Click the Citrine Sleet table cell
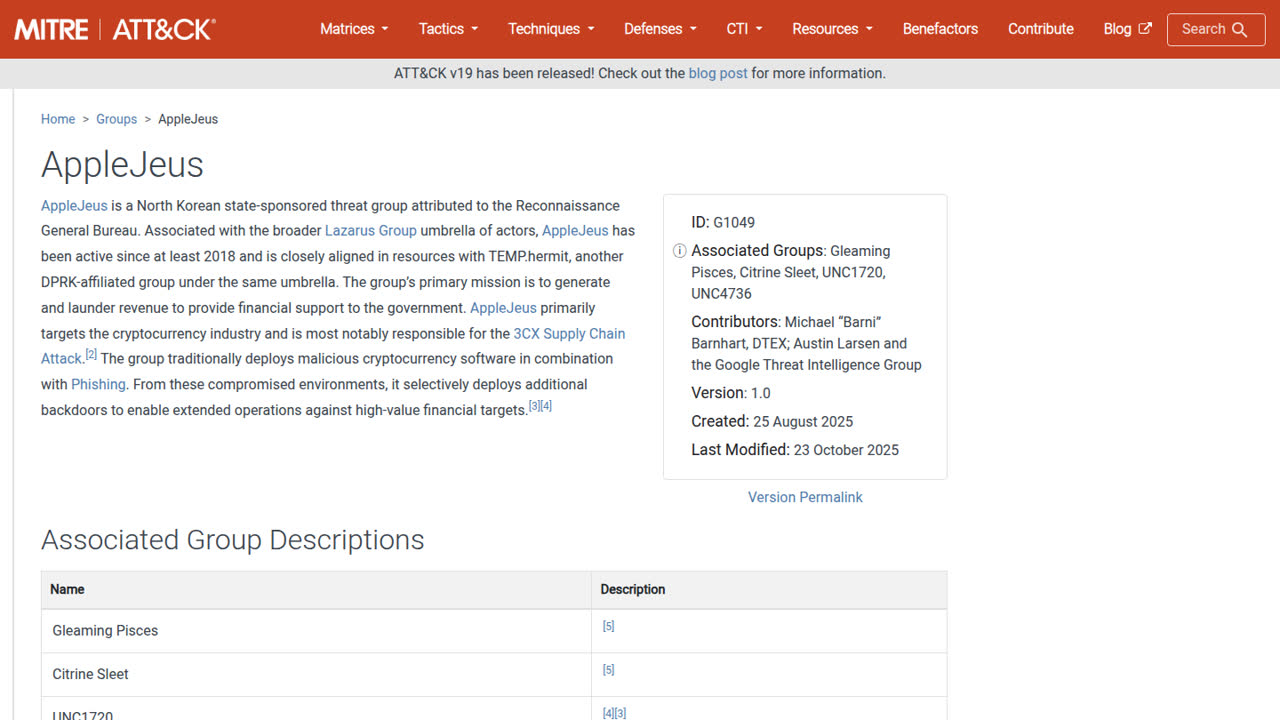 [x=316, y=675]
